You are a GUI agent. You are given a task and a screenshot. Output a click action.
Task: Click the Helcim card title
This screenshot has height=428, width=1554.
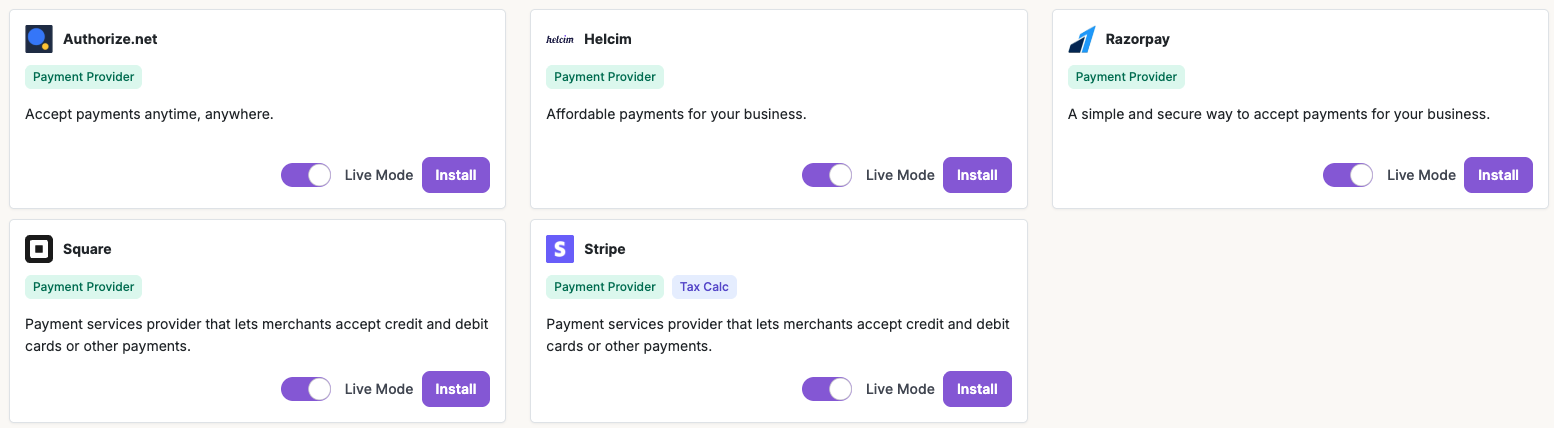pyautogui.click(x=608, y=39)
